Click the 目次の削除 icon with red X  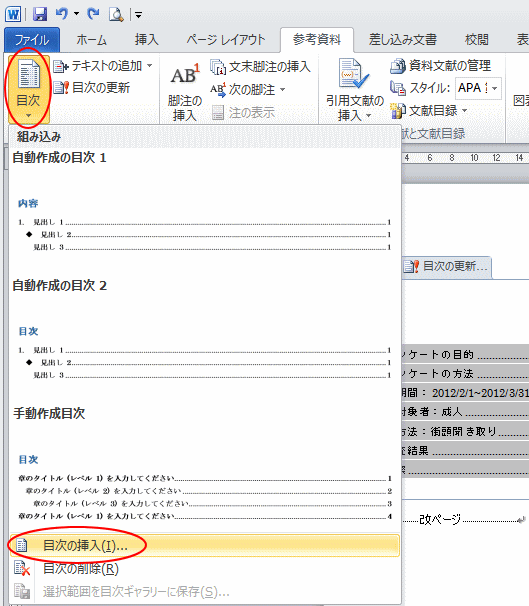pyautogui.click(x=22, y=569)
